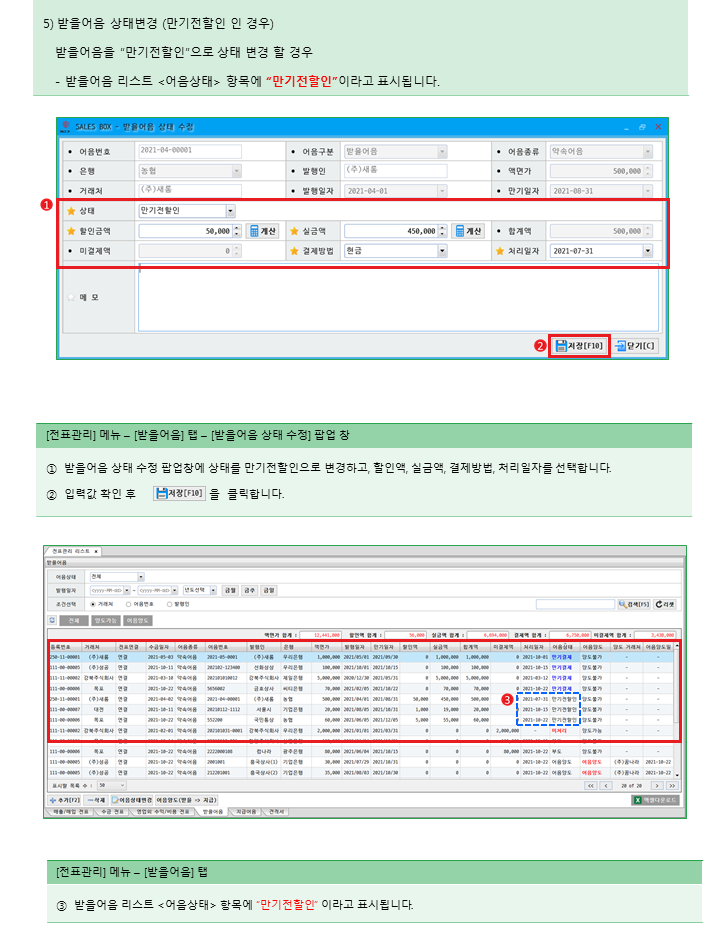720x927 pixels.
Task: Open the 상태 dropdown showing 만기전할인
Action: click(x=231, y=211)
